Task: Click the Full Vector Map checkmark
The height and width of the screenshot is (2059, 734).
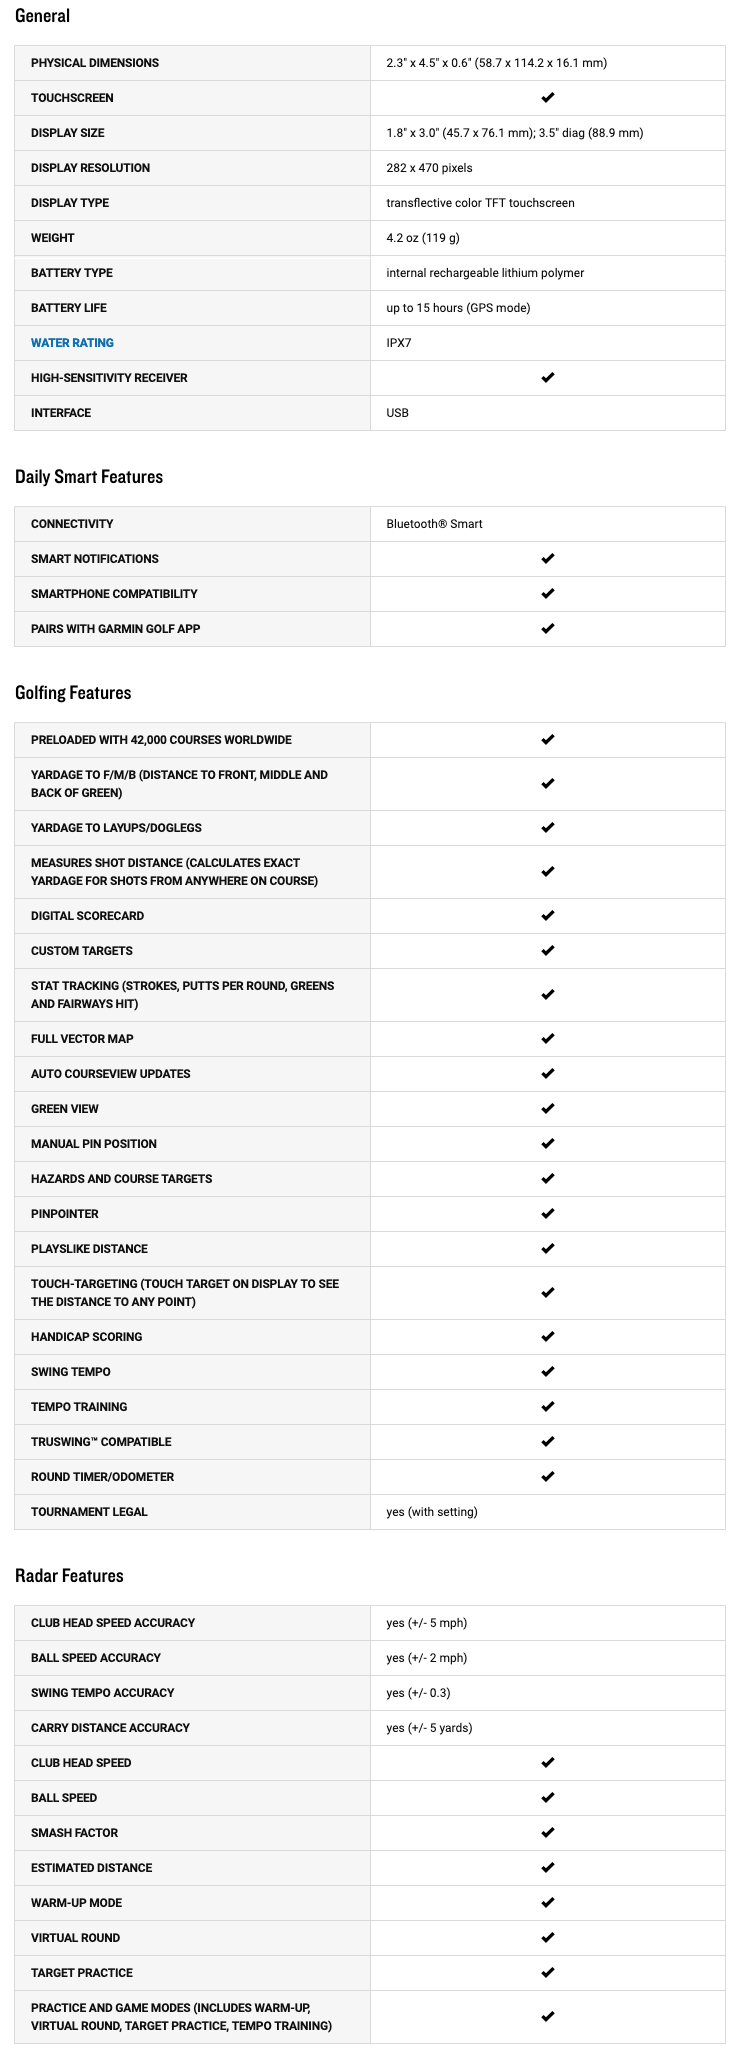Action: pos(547,1039)
